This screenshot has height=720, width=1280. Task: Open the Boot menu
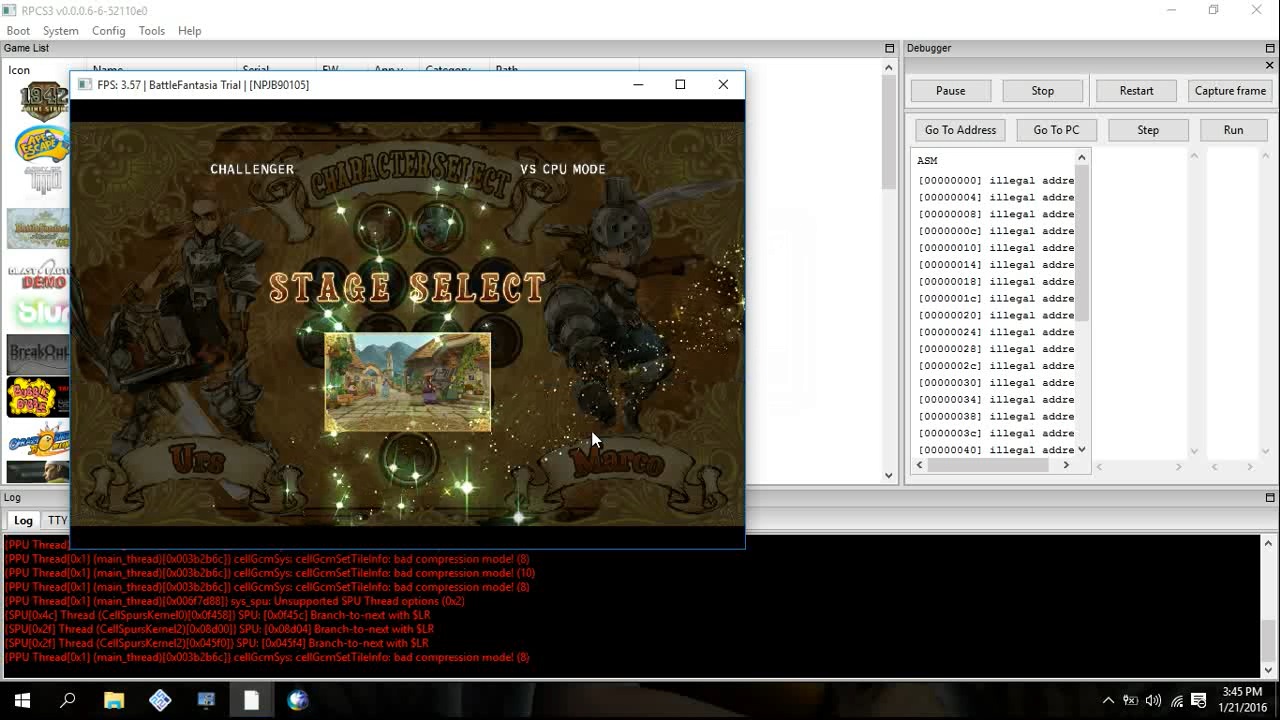(x=18, y=31)
